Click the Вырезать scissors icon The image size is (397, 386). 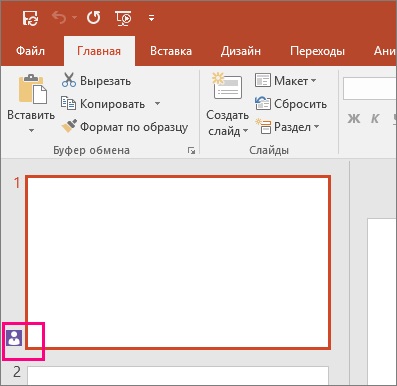[69, 80]
